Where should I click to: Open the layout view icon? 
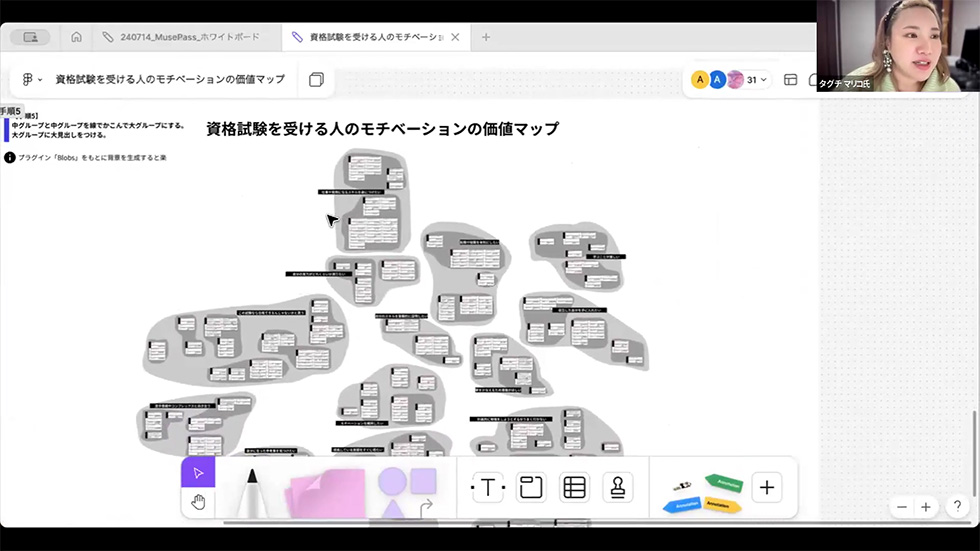pyautogui.click(x=791, y=79)
